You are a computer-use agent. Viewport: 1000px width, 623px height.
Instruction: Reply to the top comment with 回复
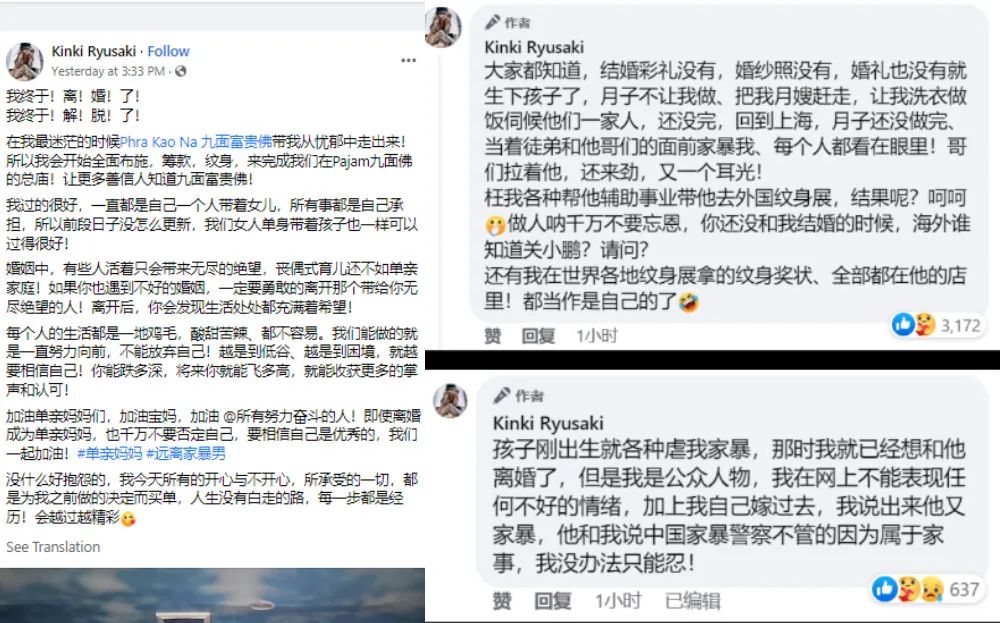538,335
